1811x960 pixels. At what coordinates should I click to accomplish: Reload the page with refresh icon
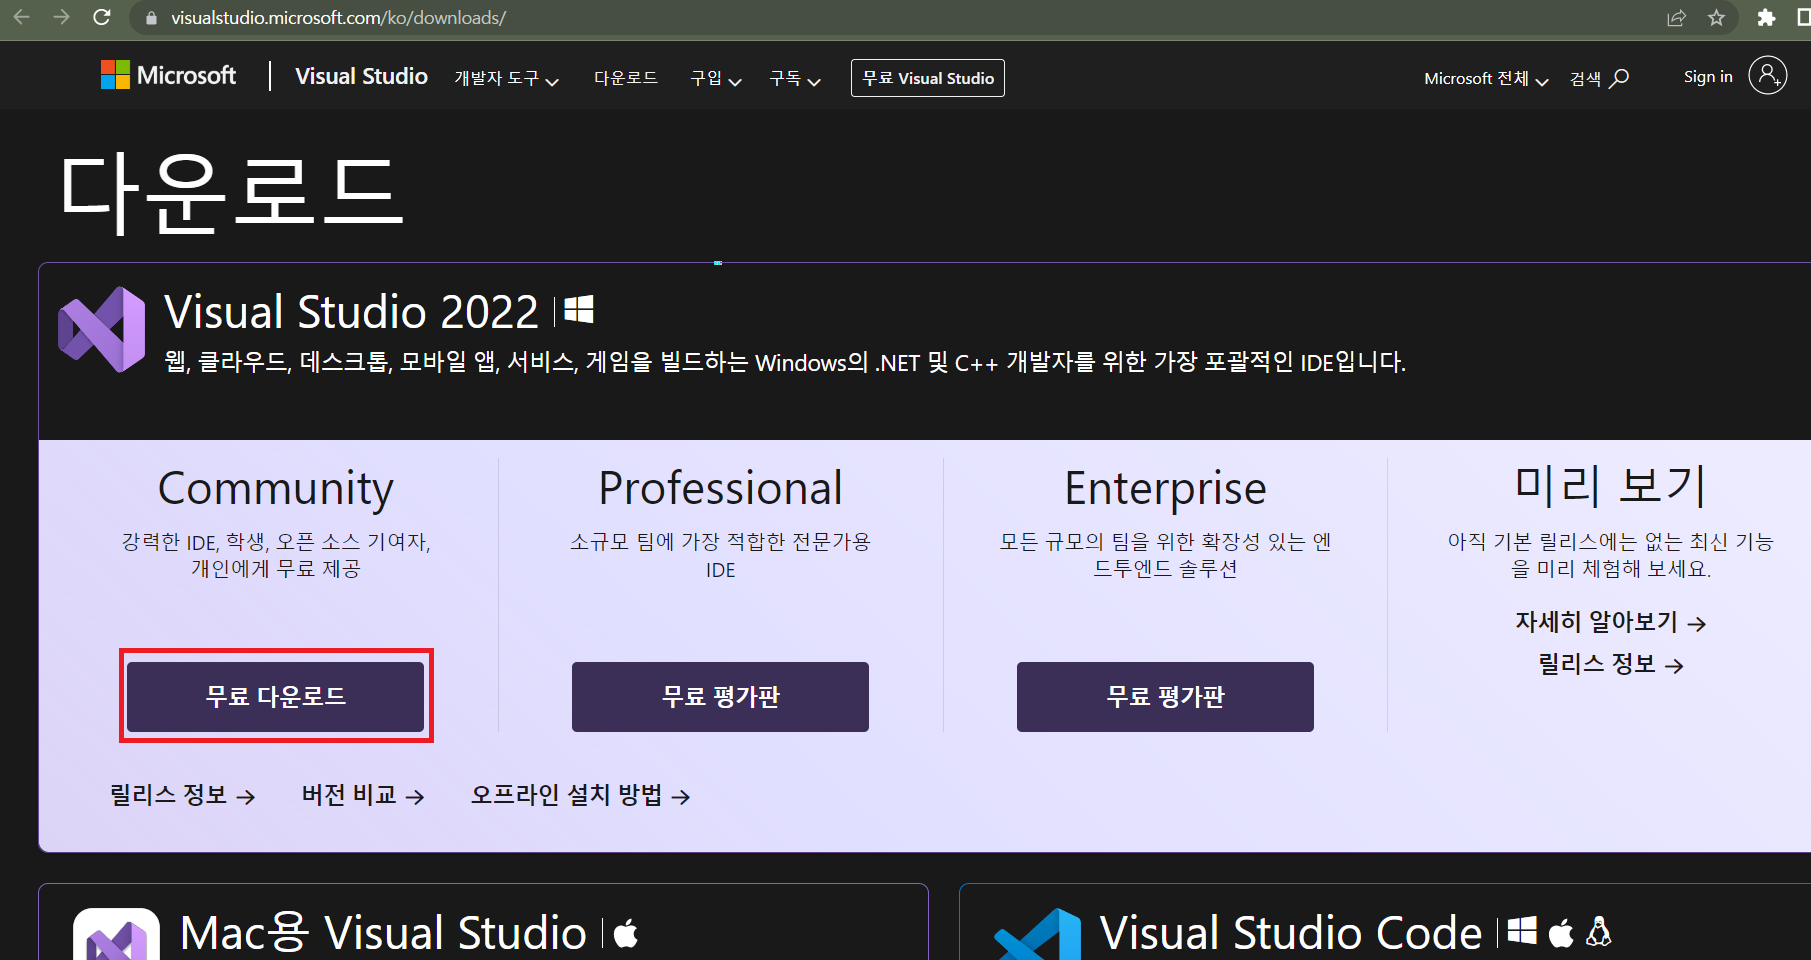pos(101,17)
